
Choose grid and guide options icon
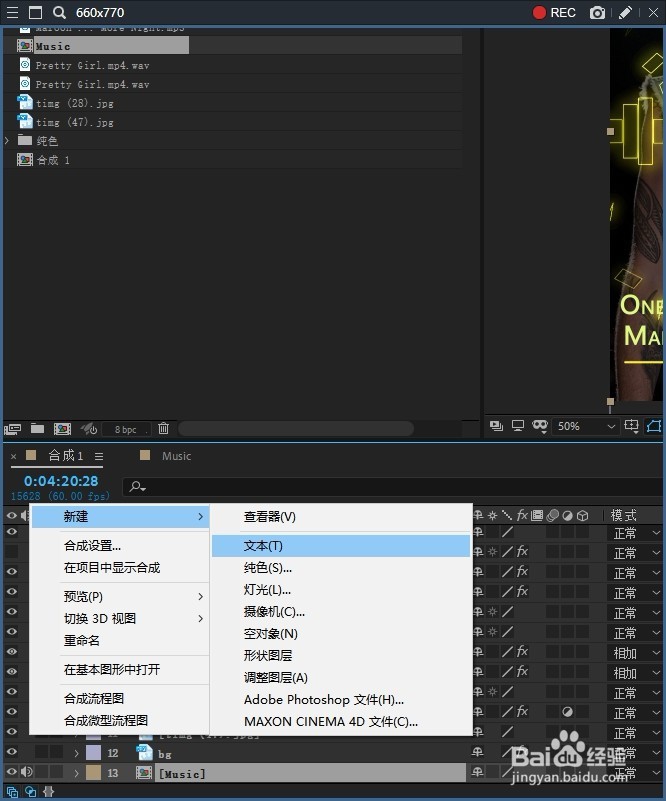632,426
